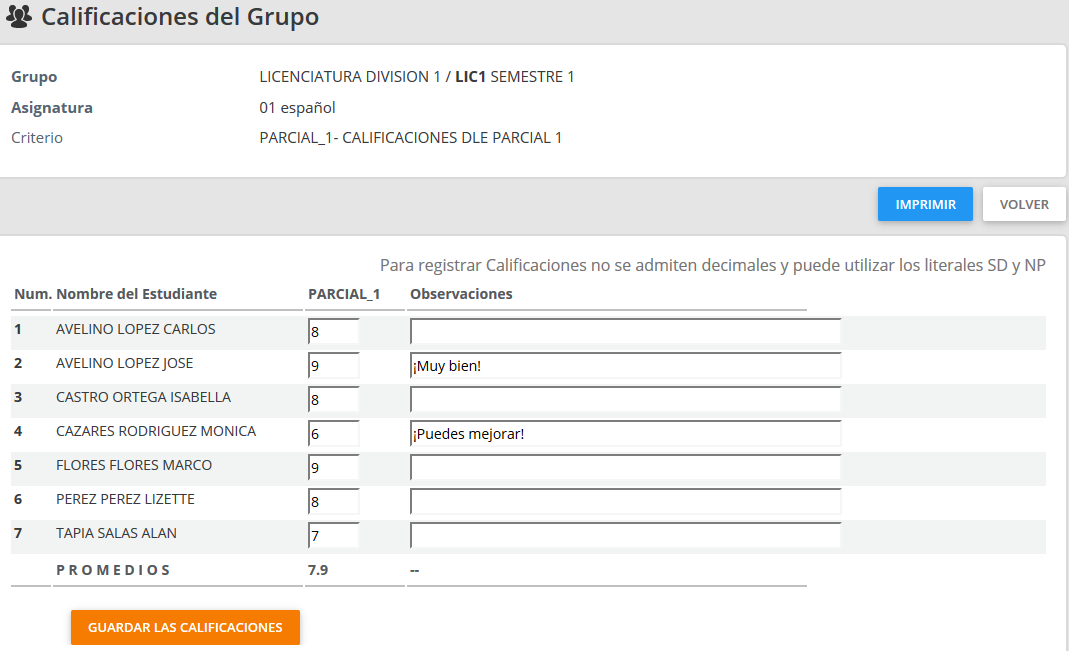Select observations field for FLORES FLORES MARCO
Screen dimensions: 1069x651
pyautogui.click(x=625, y=468)
